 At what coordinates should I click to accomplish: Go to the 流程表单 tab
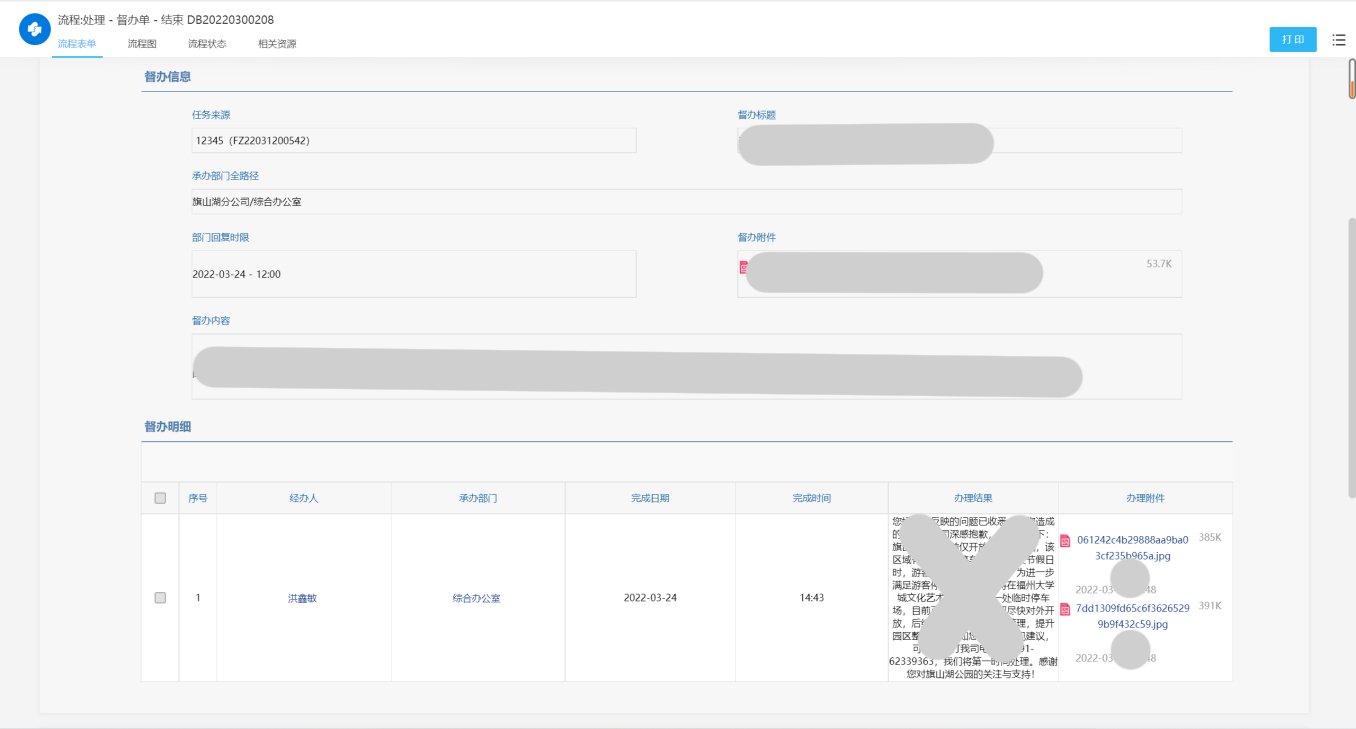pyautogui.click(x=77, y=44)
